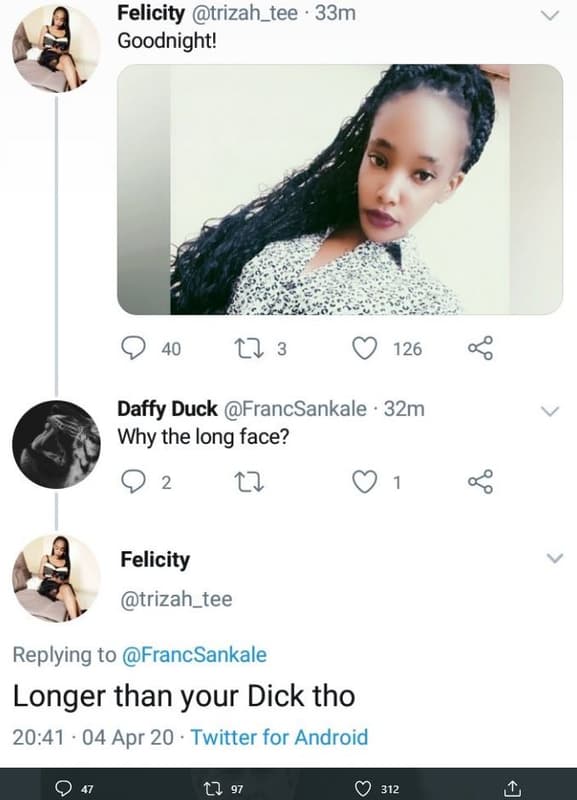577x800 pixels.
Task: View the attached selfie photo in the tweet
Action: tap(320, 191)
